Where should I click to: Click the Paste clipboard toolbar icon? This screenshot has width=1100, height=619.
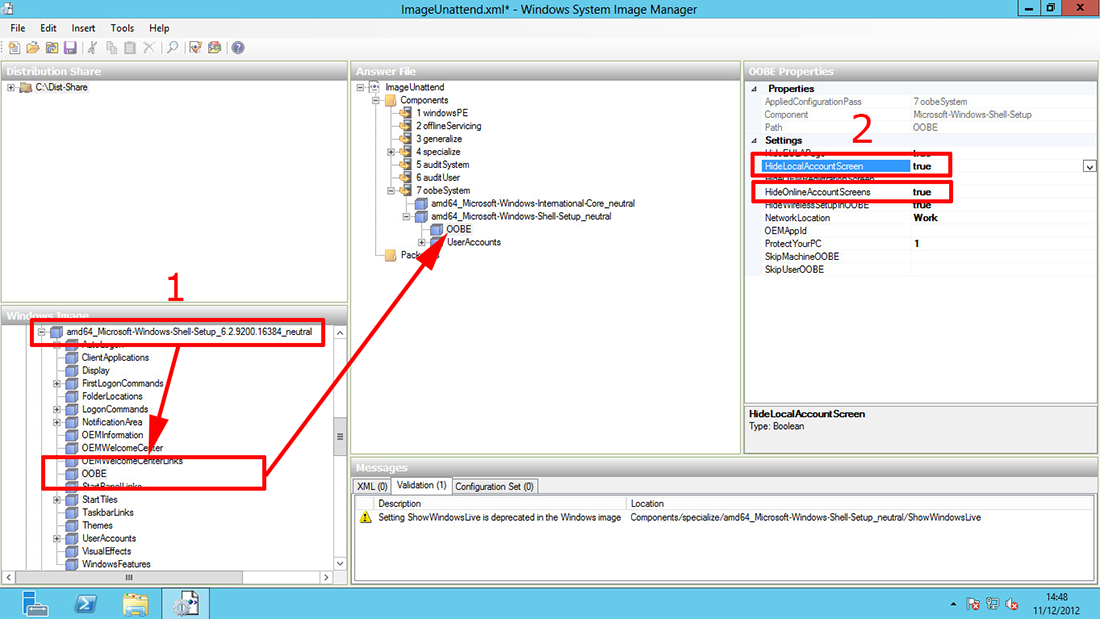(x=130, y=48)
